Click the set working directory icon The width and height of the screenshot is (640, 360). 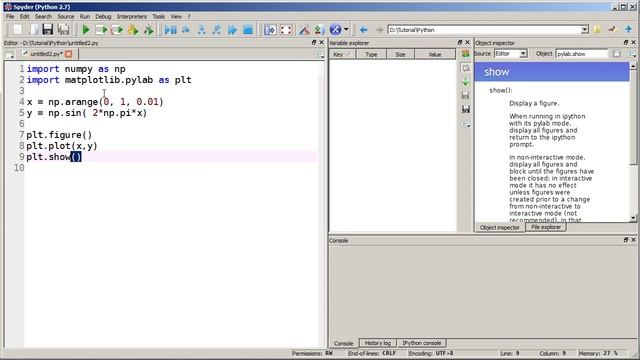point(612,29)
